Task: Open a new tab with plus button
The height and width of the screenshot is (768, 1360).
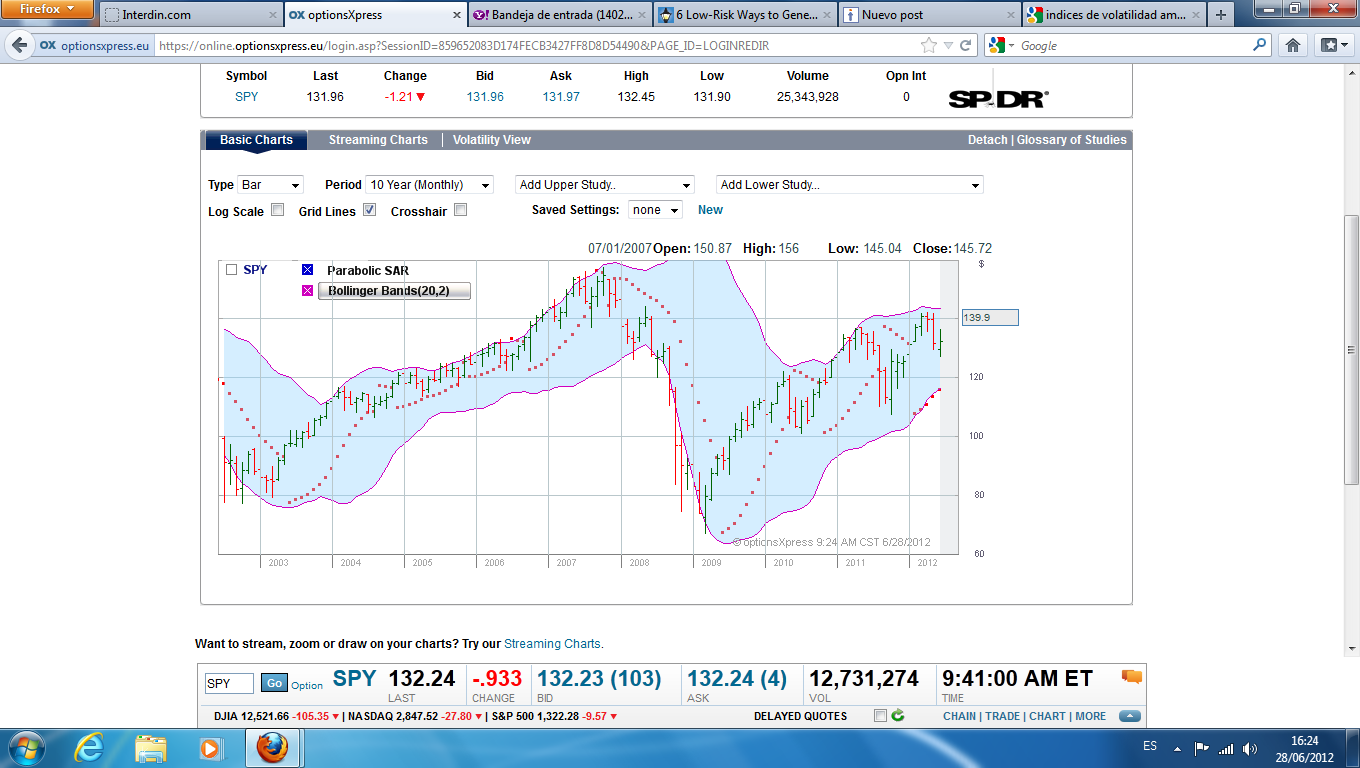Action: pos(1220,15)
